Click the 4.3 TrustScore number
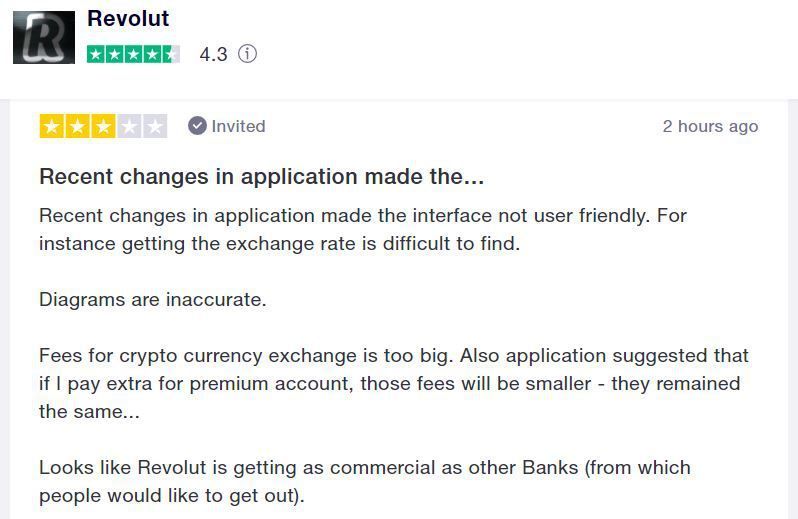 coord(213,54)
